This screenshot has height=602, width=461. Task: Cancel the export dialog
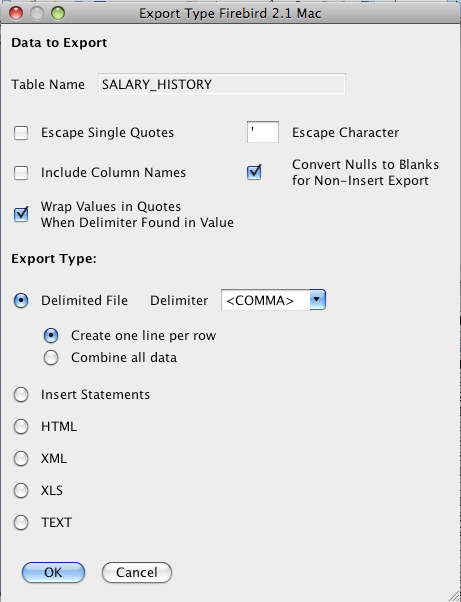pyautogui.click(x=137, y=572)
